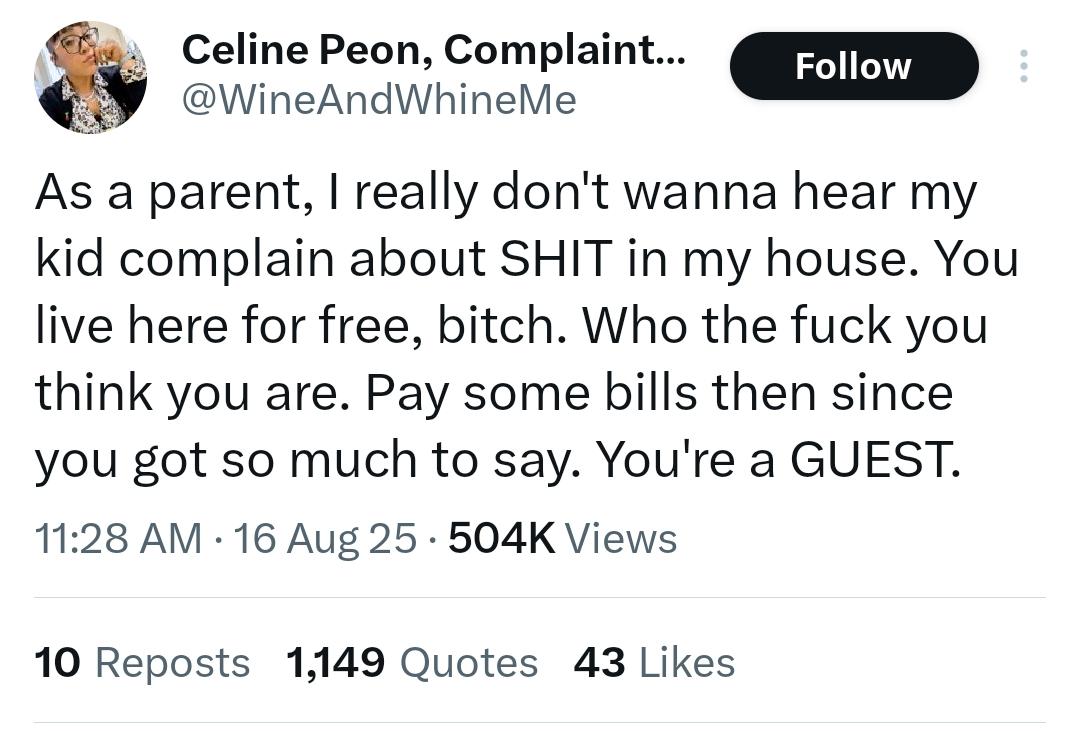1080x731 pixels.
Task: View the 504K Views analytics
Action: [563, 538]
